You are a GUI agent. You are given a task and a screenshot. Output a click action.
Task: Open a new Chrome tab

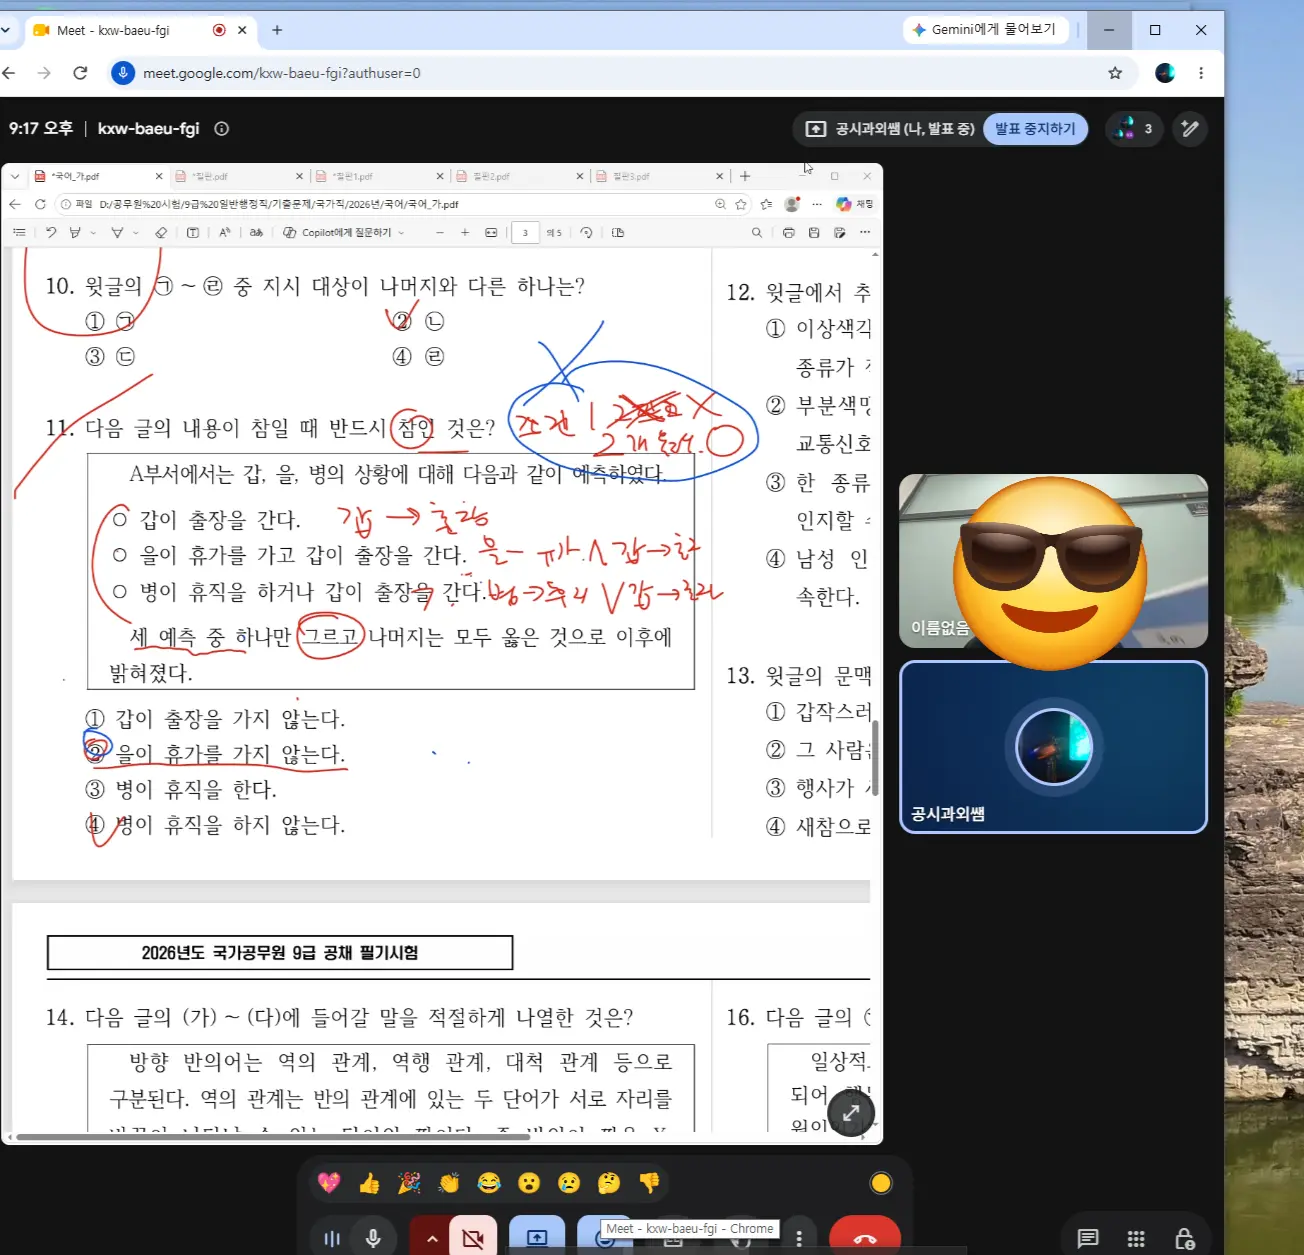(277, 30)
